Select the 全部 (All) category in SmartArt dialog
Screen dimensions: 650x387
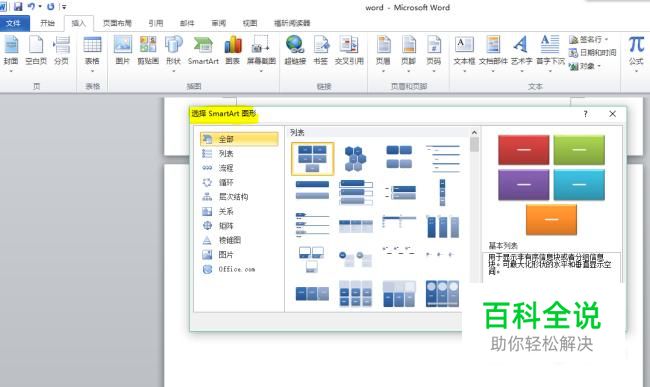(239, 139)
